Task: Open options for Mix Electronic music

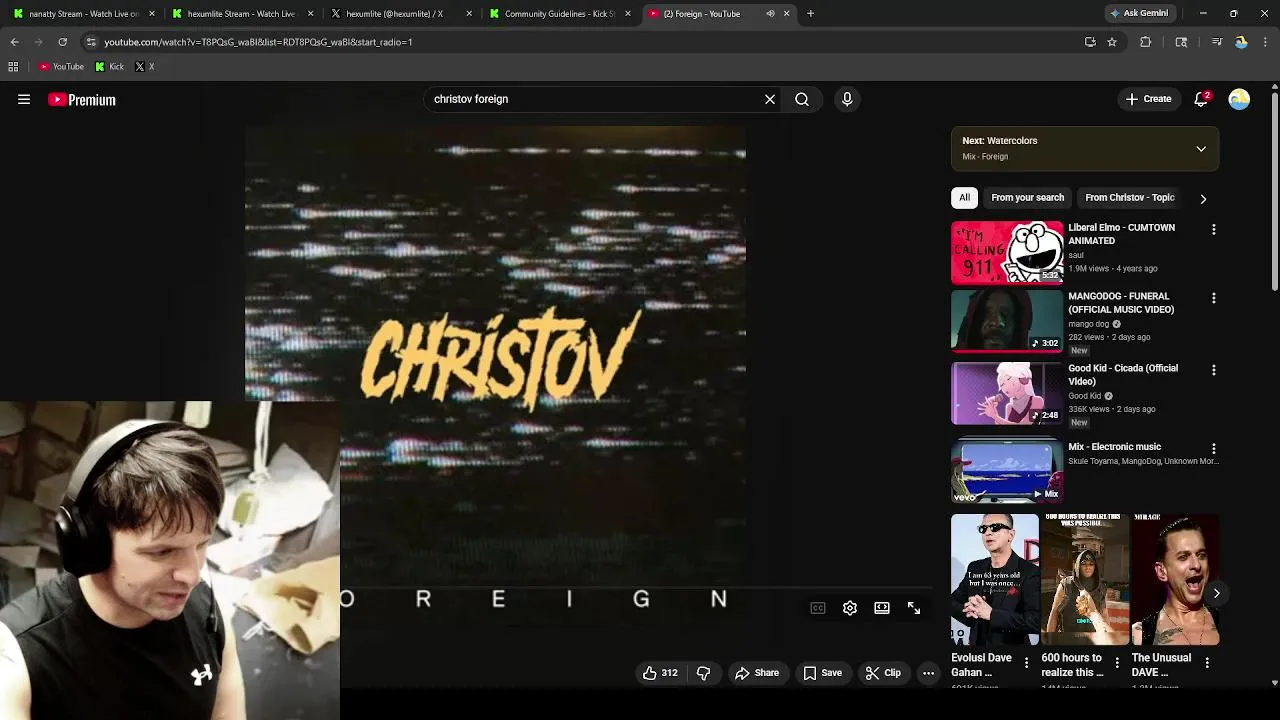Action: click(x=1213, y=449)
